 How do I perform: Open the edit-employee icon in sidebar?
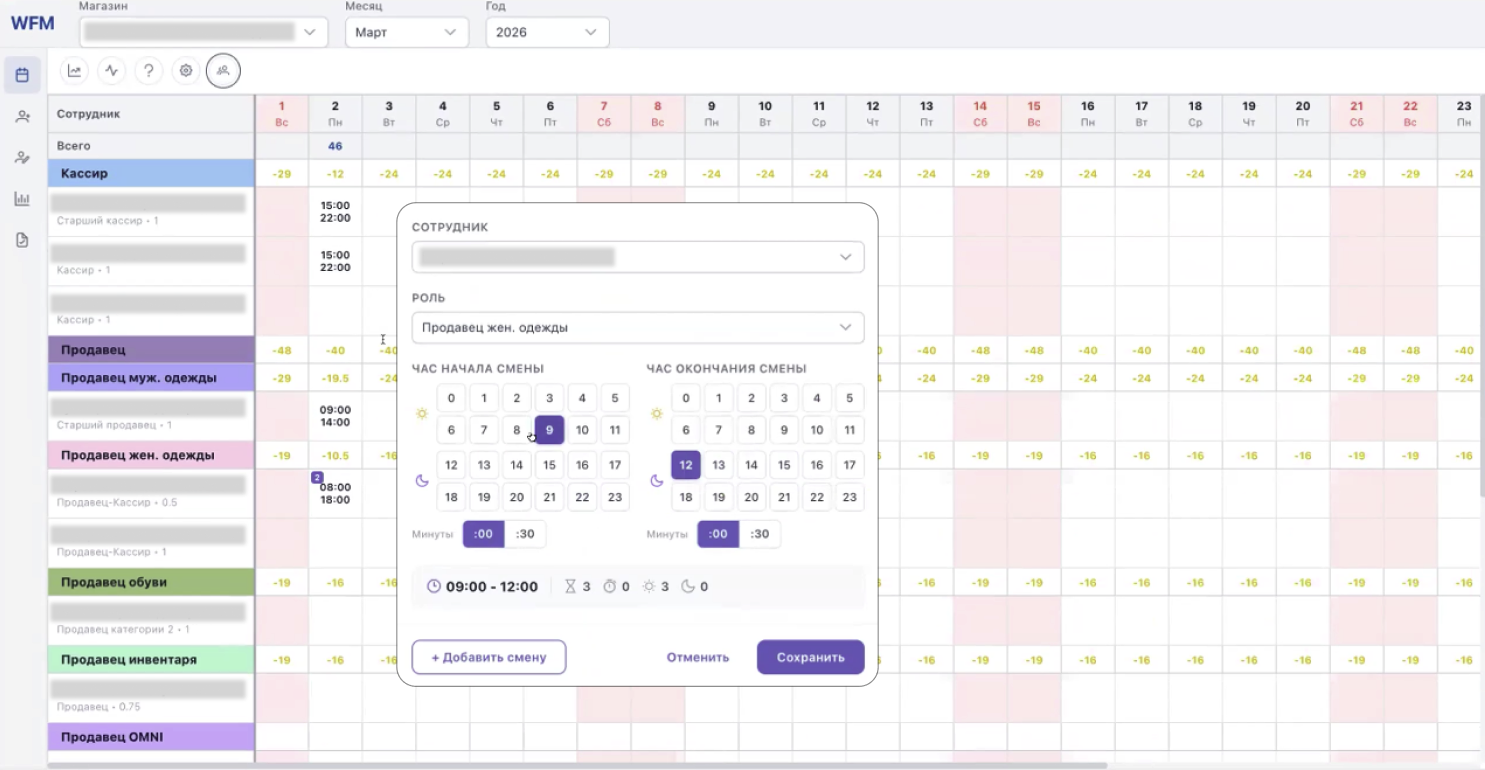click(x=22, y=158)
